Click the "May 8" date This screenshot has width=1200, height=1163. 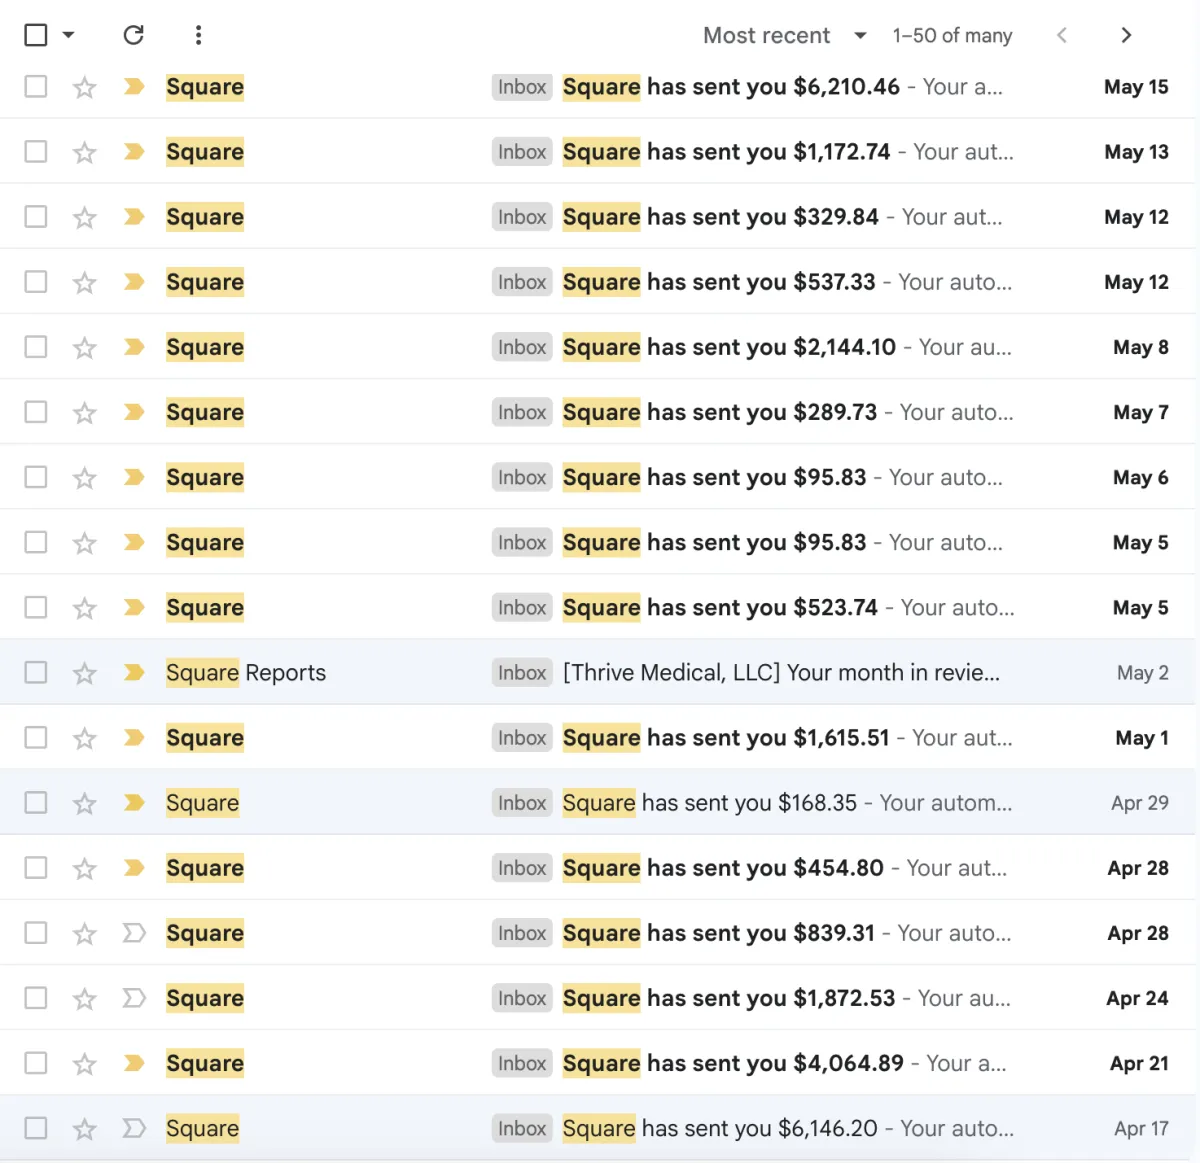(x=1141, y=347)
